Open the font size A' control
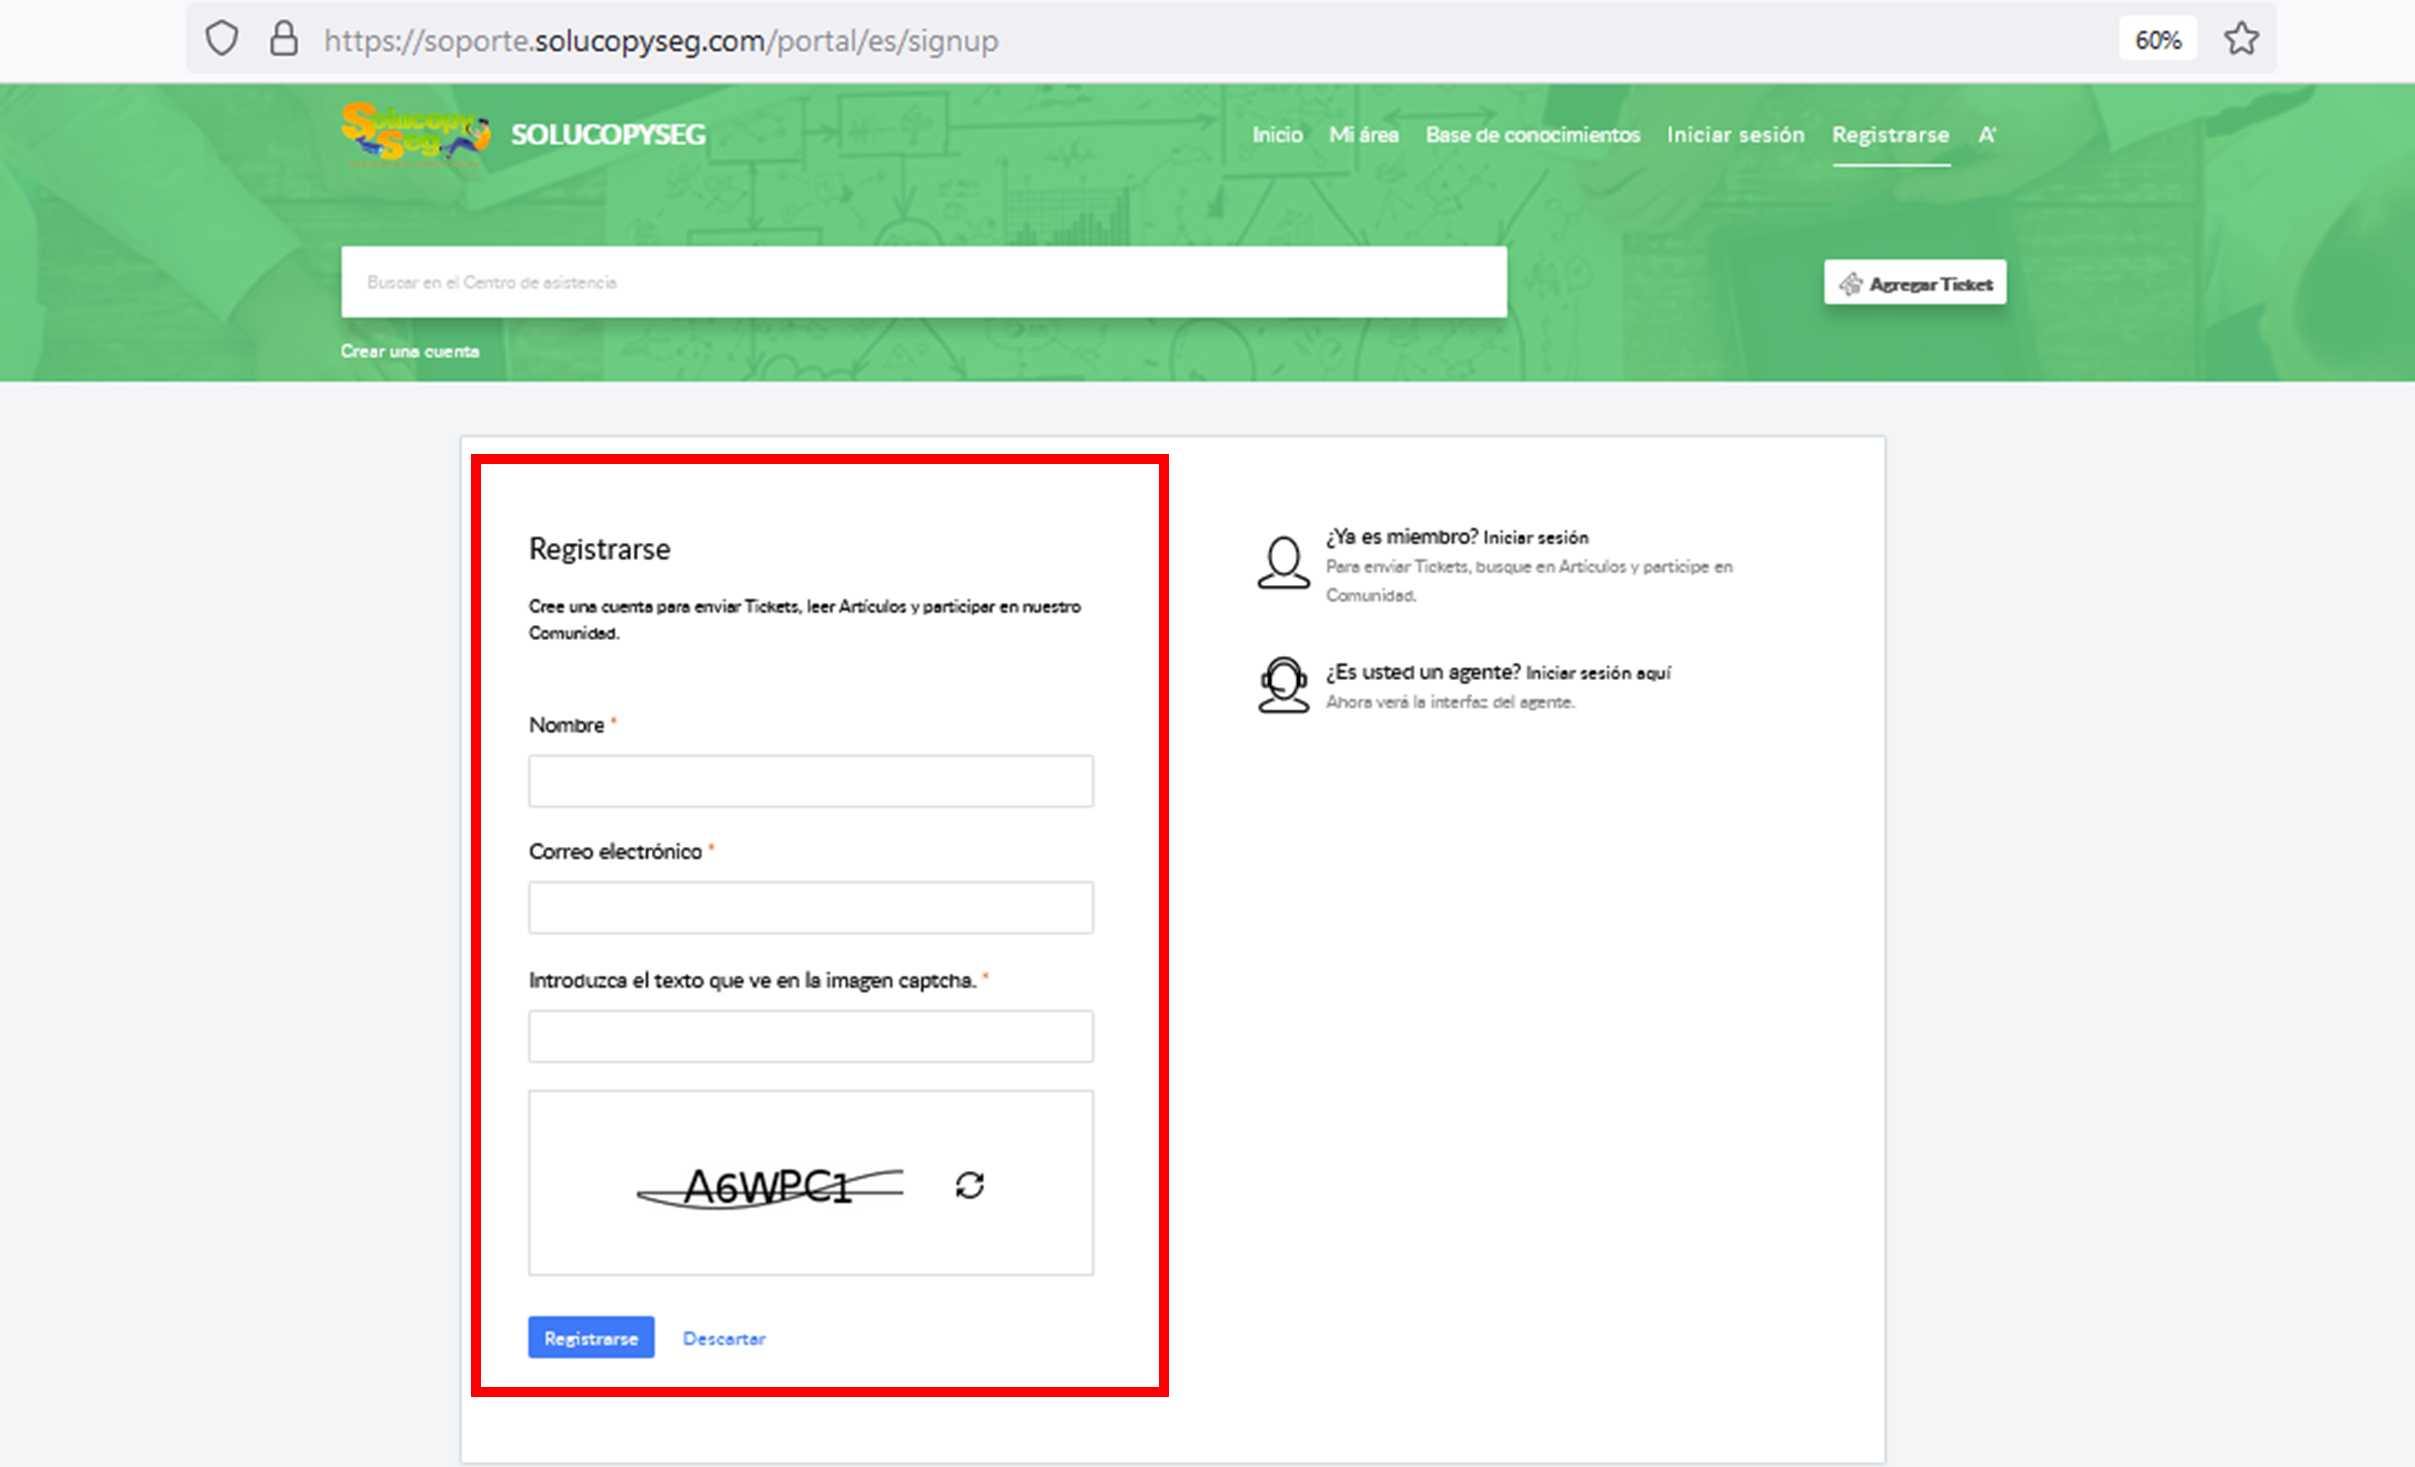Image resolution: width=2415 pixels, height=1467 pixels. tap(1987, 134)
